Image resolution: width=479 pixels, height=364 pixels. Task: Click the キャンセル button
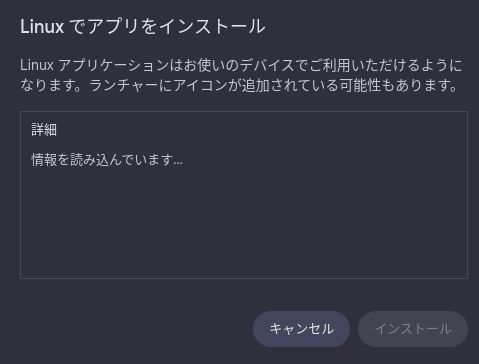pyautogui.click(x=301, y=329)
